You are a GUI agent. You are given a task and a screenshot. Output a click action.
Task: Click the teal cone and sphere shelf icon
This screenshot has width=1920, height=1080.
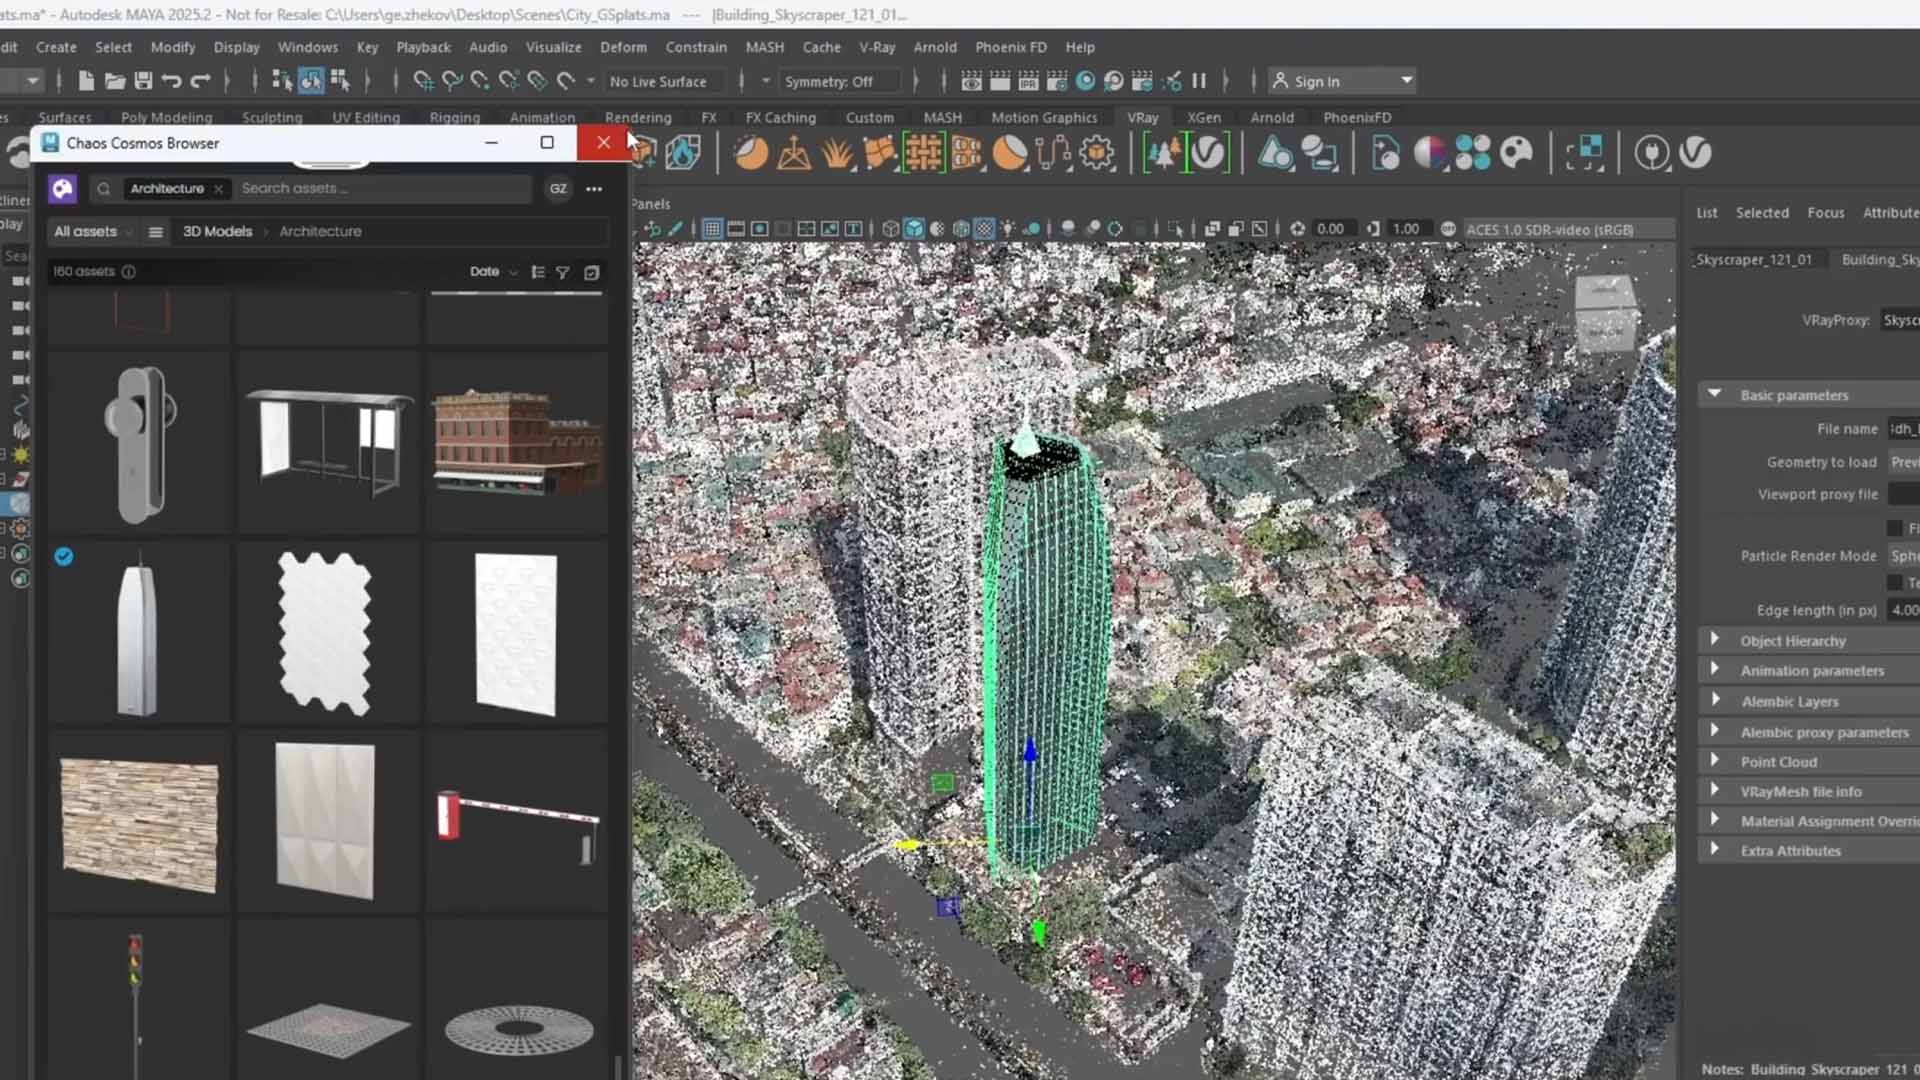pos(1275,153)
